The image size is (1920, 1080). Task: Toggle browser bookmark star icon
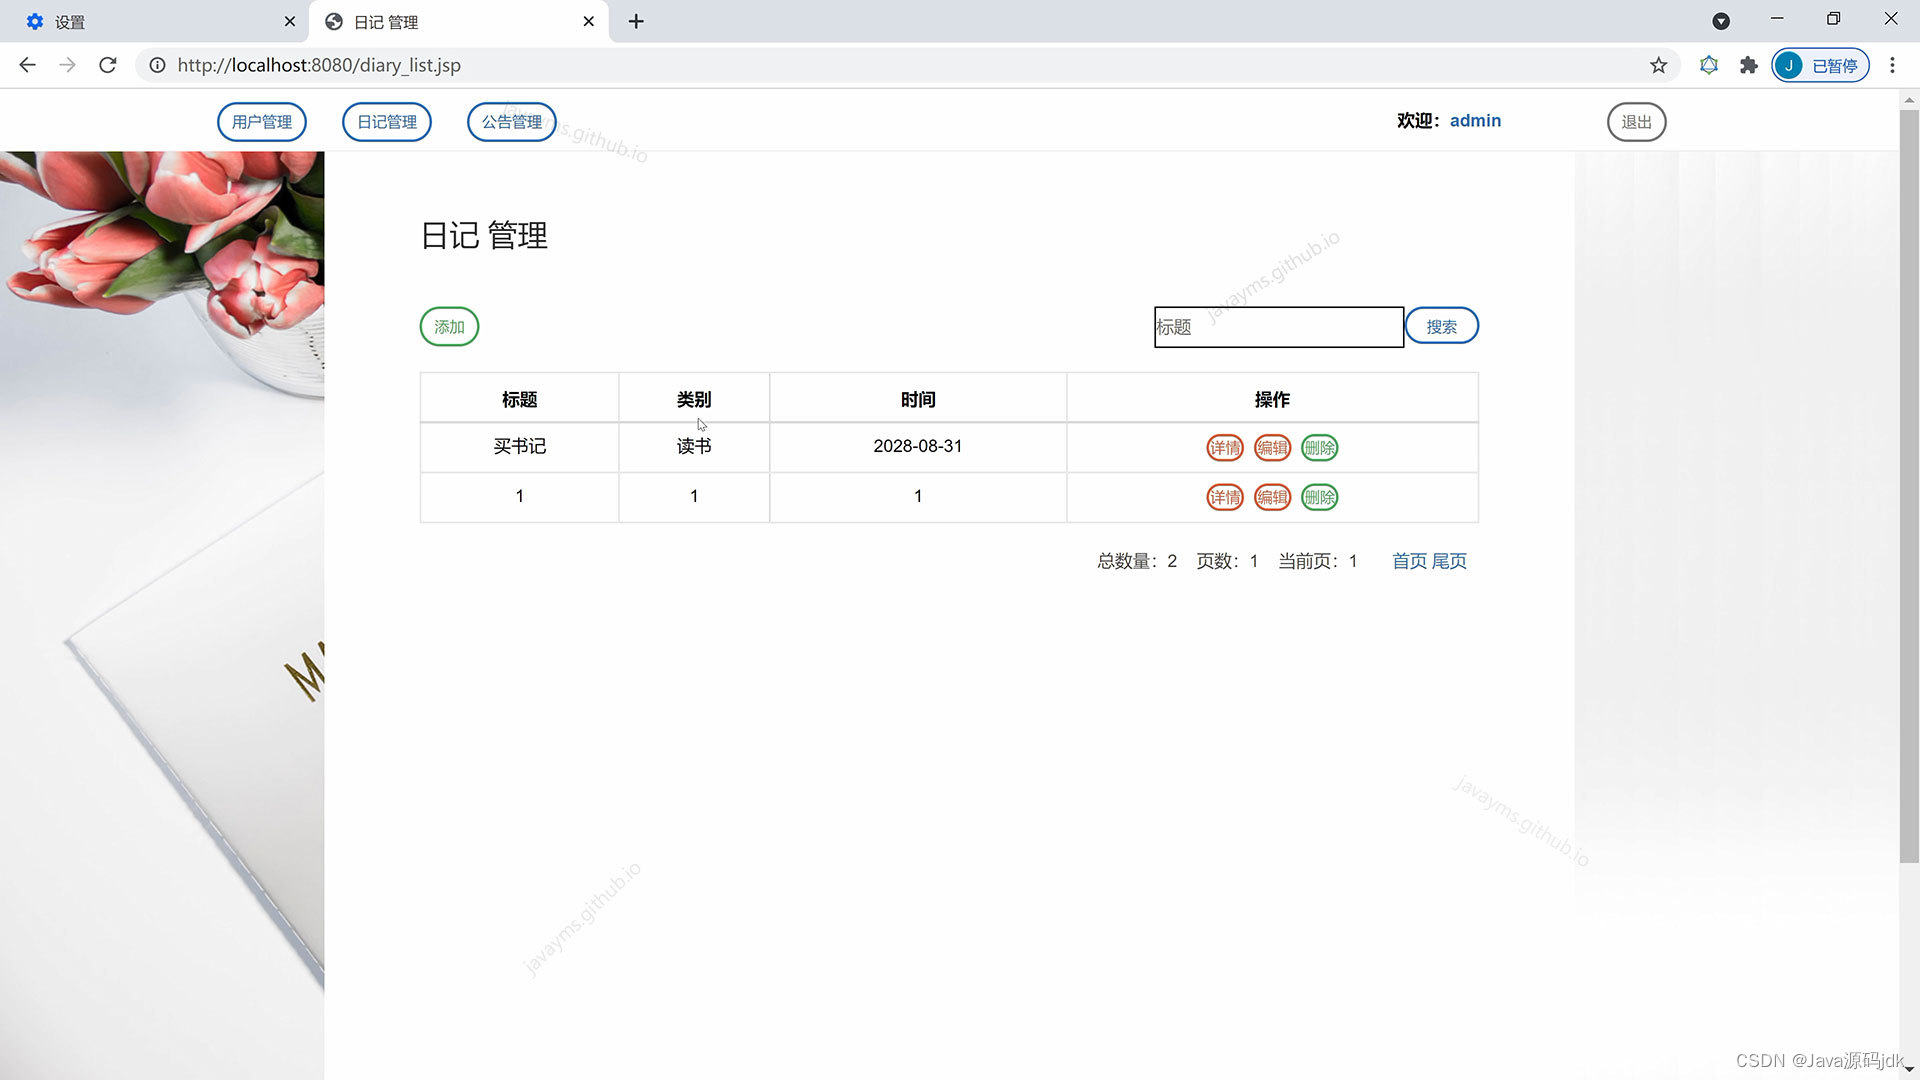coord(1659,65)
